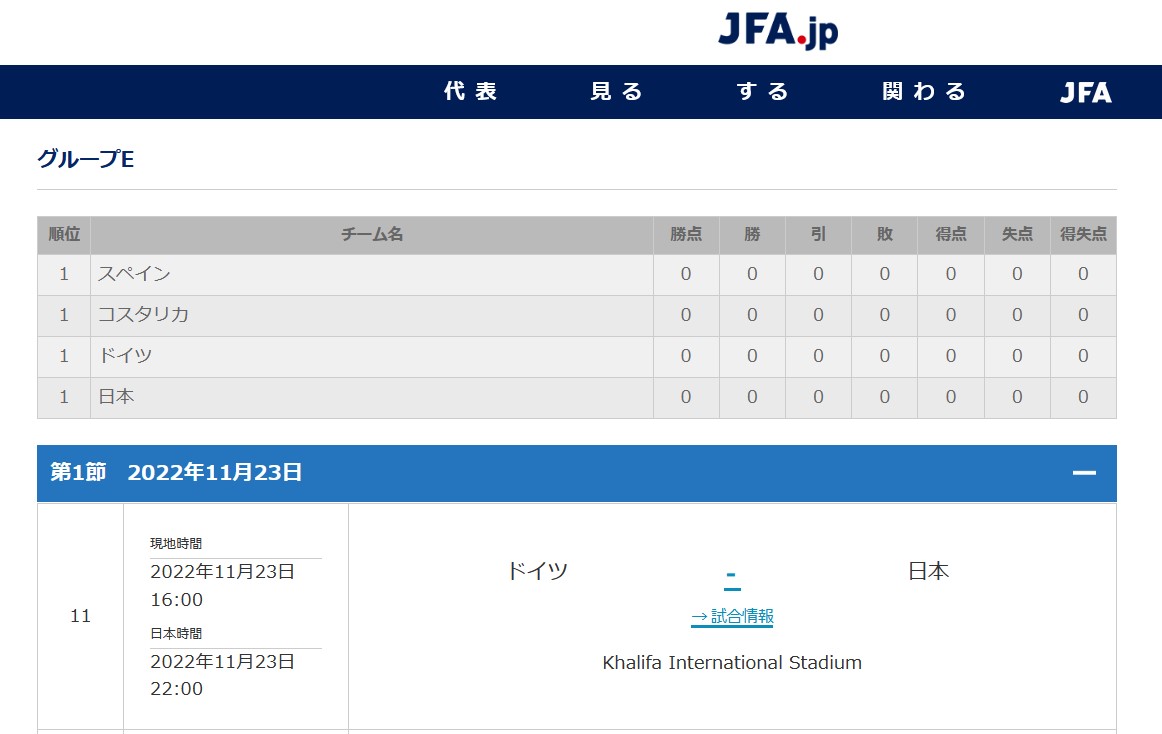Click the score dash link between teams
The image size is (1162, 734).
pos(731,575)
